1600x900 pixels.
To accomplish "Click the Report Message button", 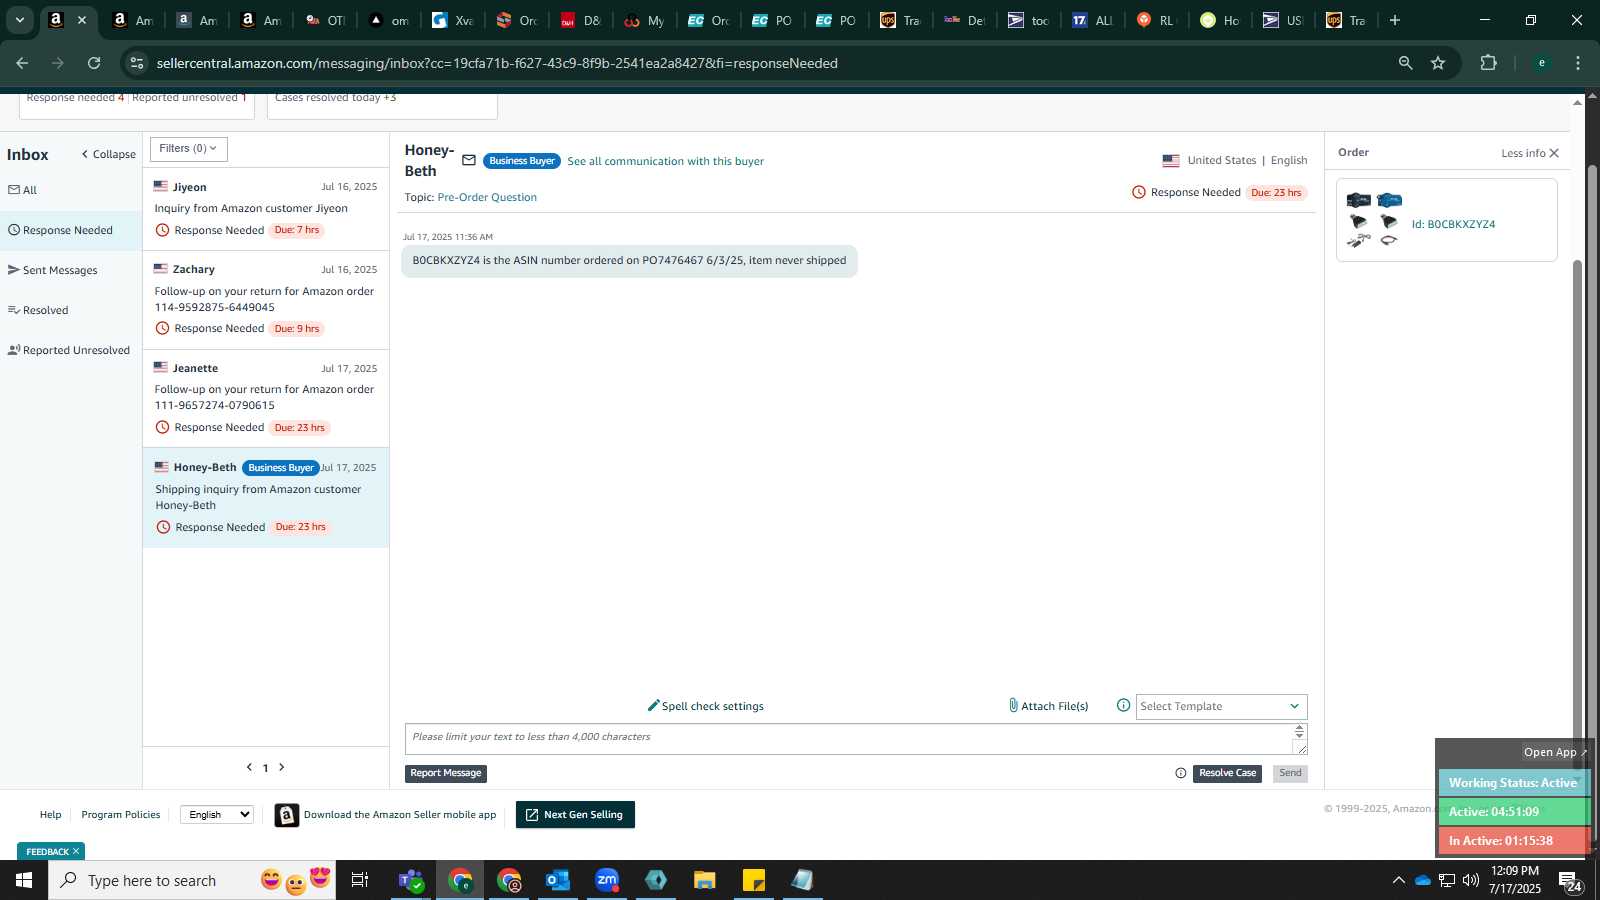I will 446,773.
